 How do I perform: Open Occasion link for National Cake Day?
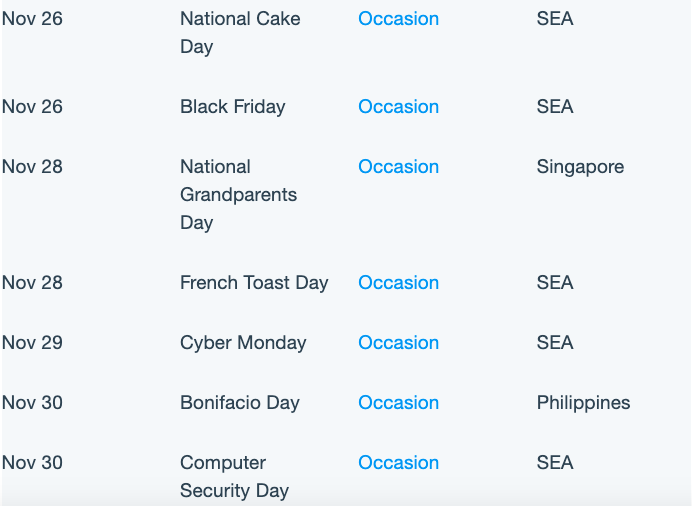[x=398, y=19]
